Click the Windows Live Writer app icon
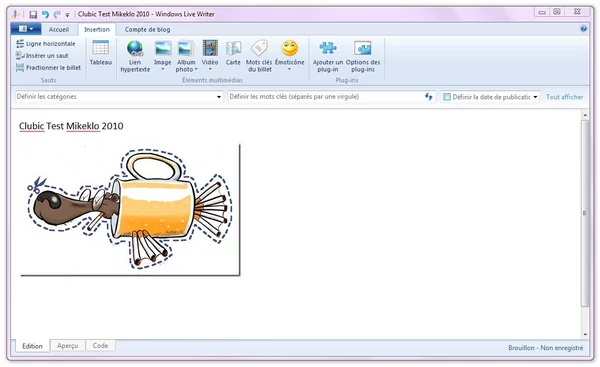This screenshot has height=367, width=600. (x=16, y=15)
